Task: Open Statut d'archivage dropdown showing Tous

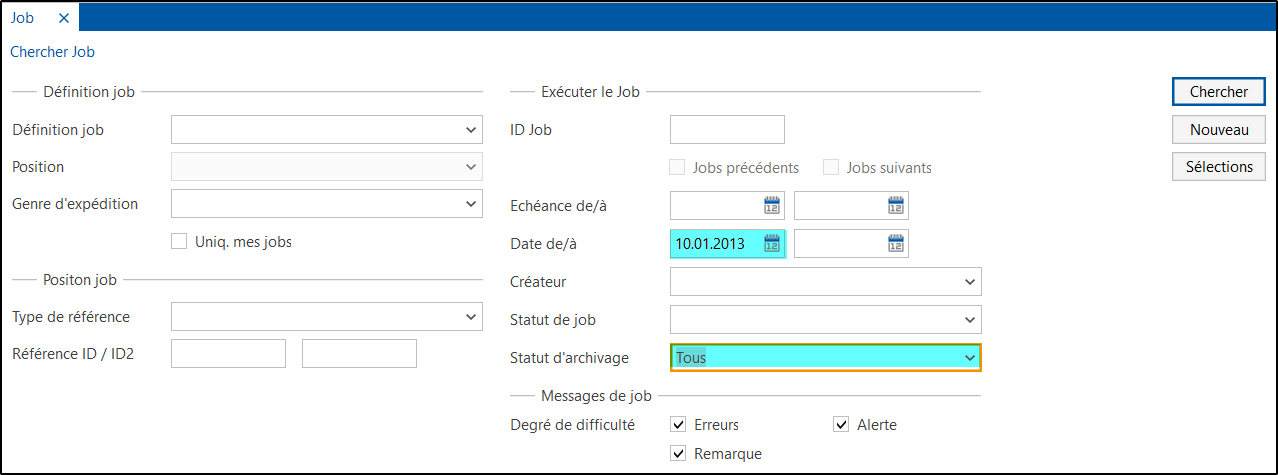Action: 826,357
